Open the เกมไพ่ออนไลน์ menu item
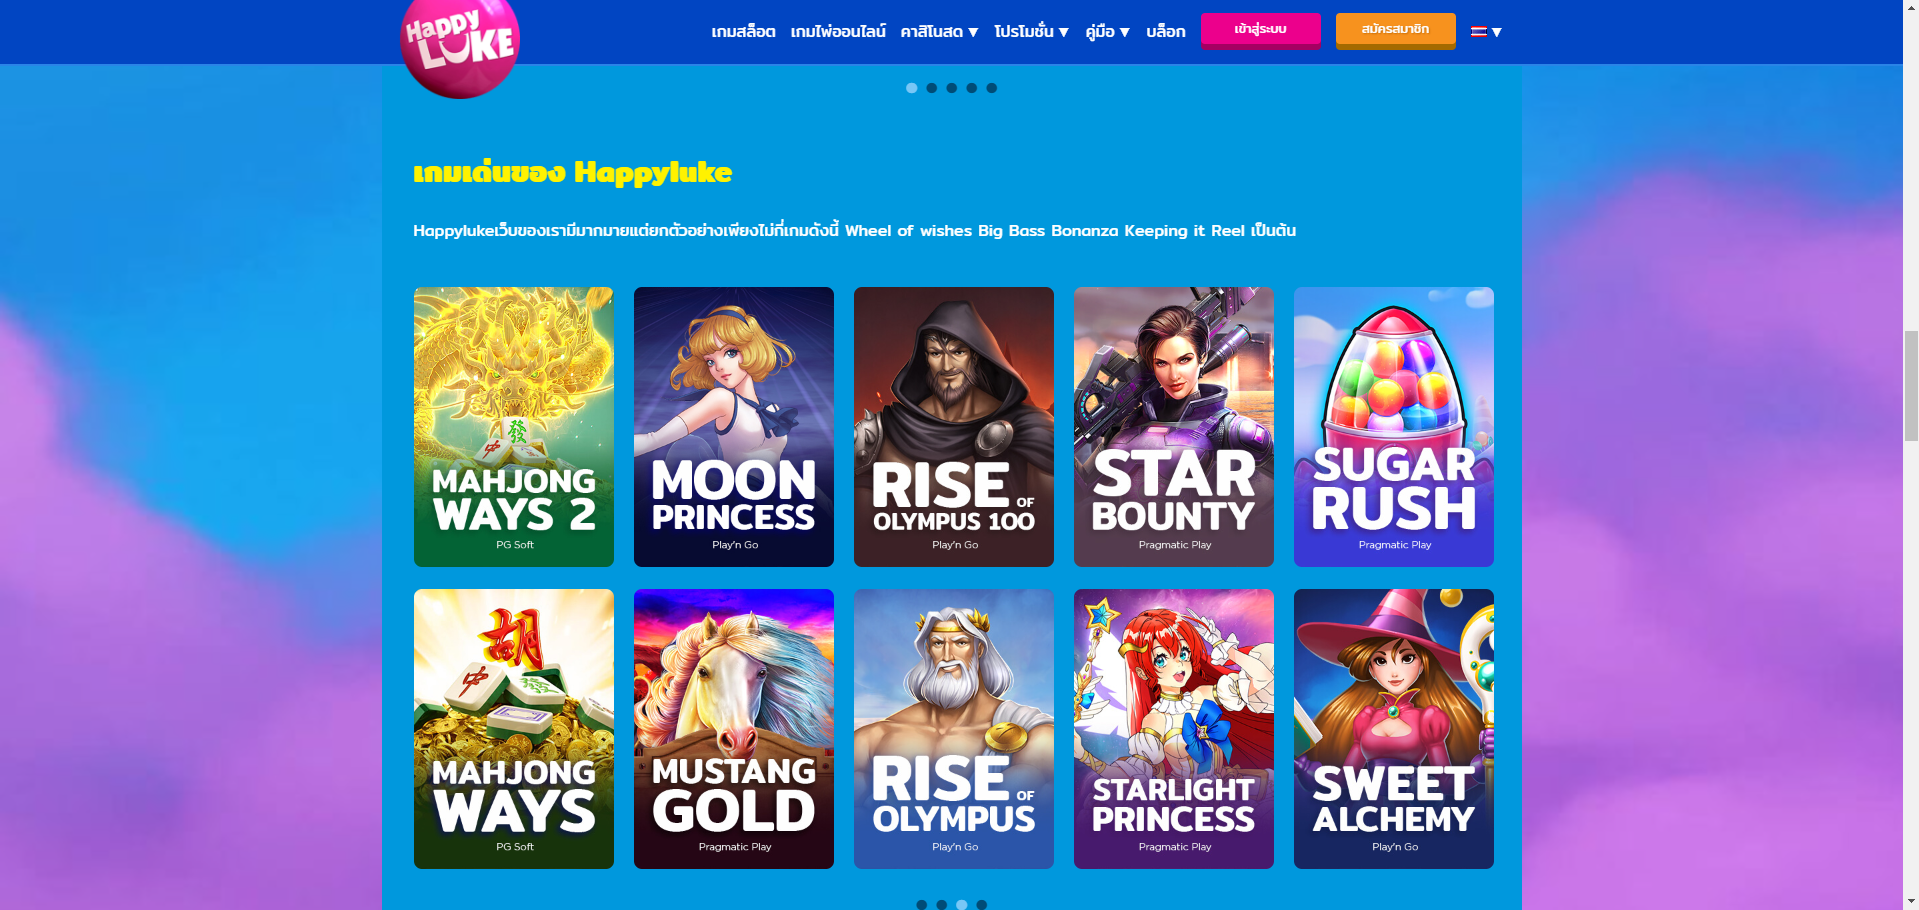The width and height of the screenshot is (1919, 910). (838, 32)
